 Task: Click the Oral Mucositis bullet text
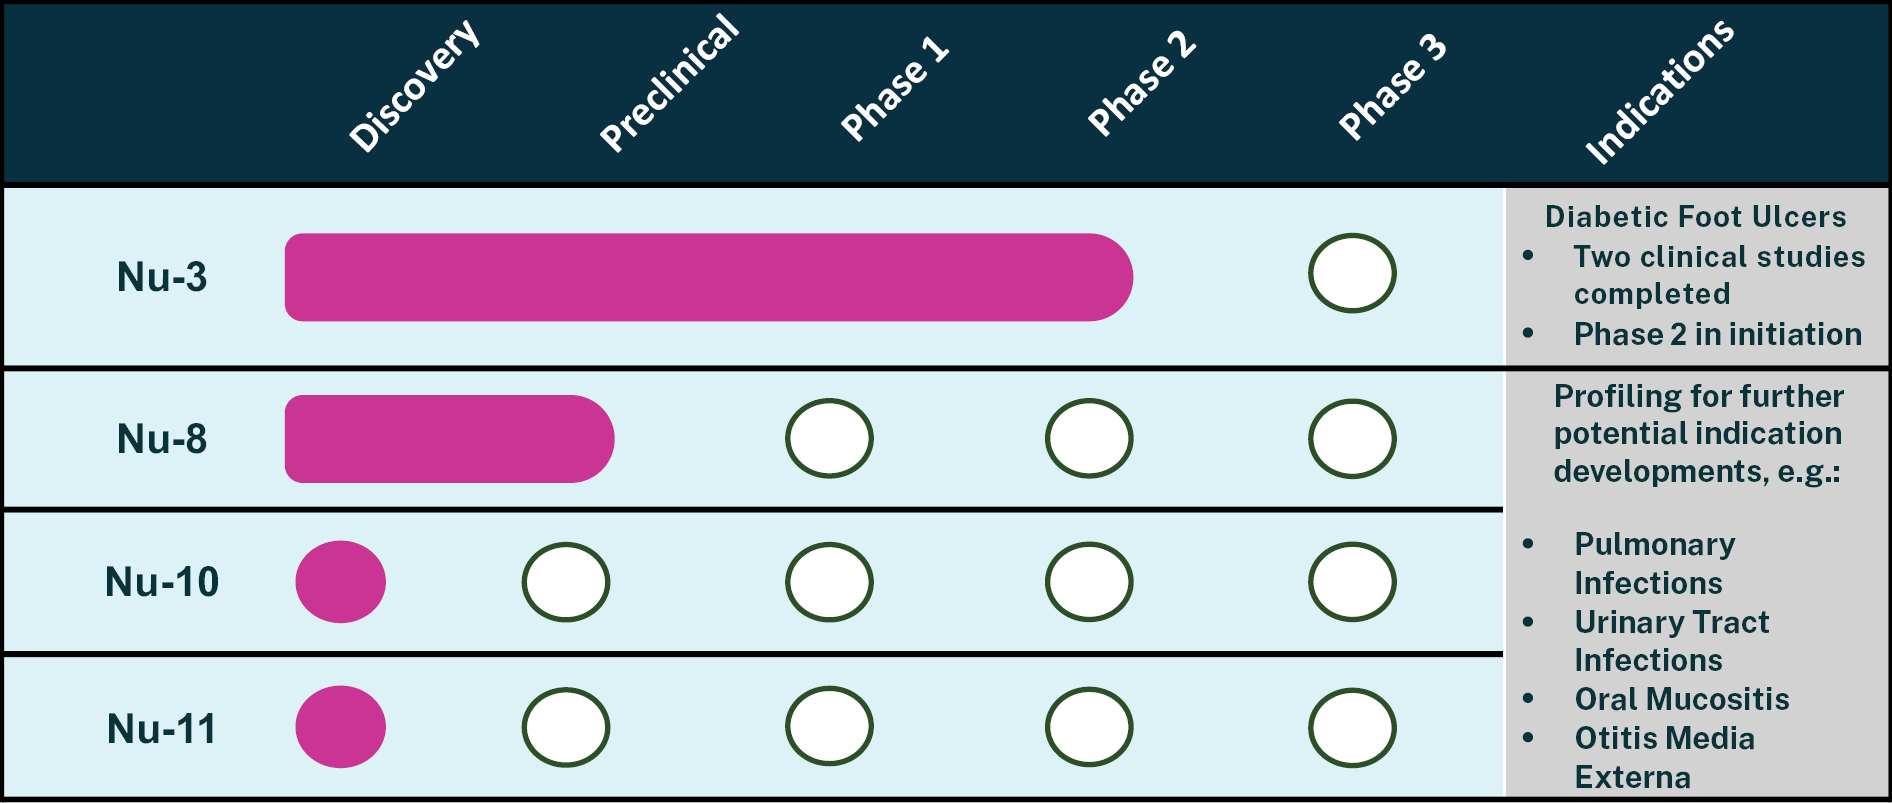tap(1681, 699)
